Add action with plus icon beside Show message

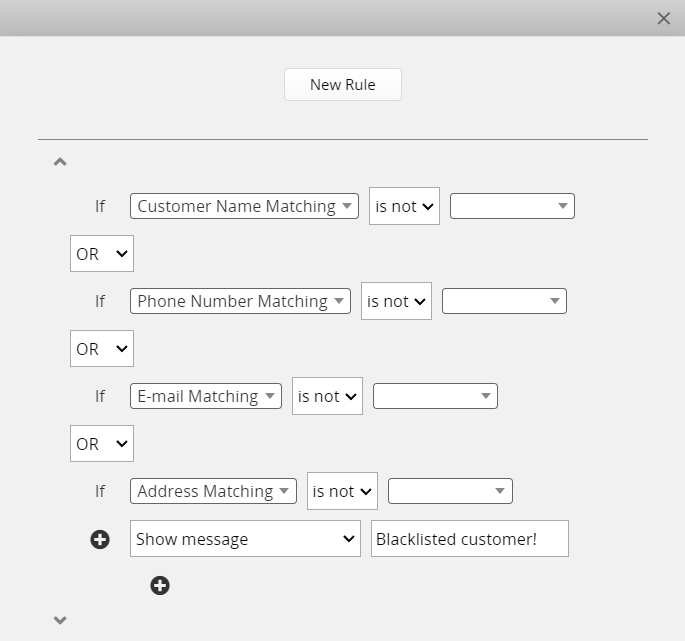(x=100, y=539)
